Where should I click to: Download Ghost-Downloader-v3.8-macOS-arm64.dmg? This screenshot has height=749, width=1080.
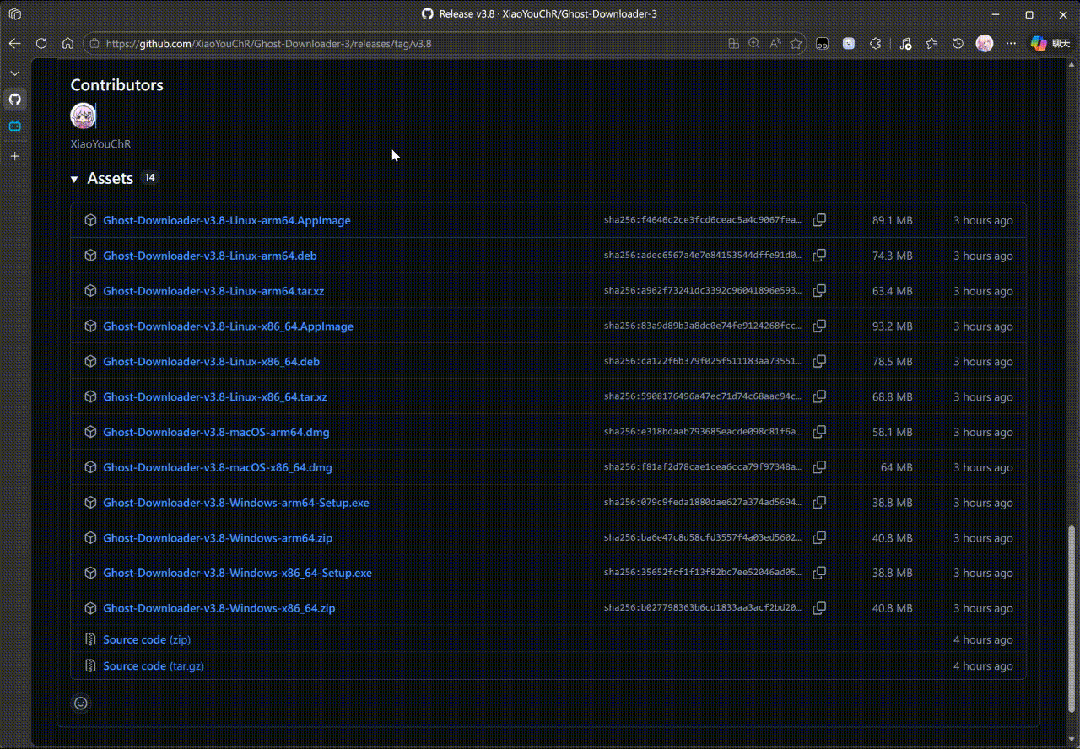tap(216, 432)
